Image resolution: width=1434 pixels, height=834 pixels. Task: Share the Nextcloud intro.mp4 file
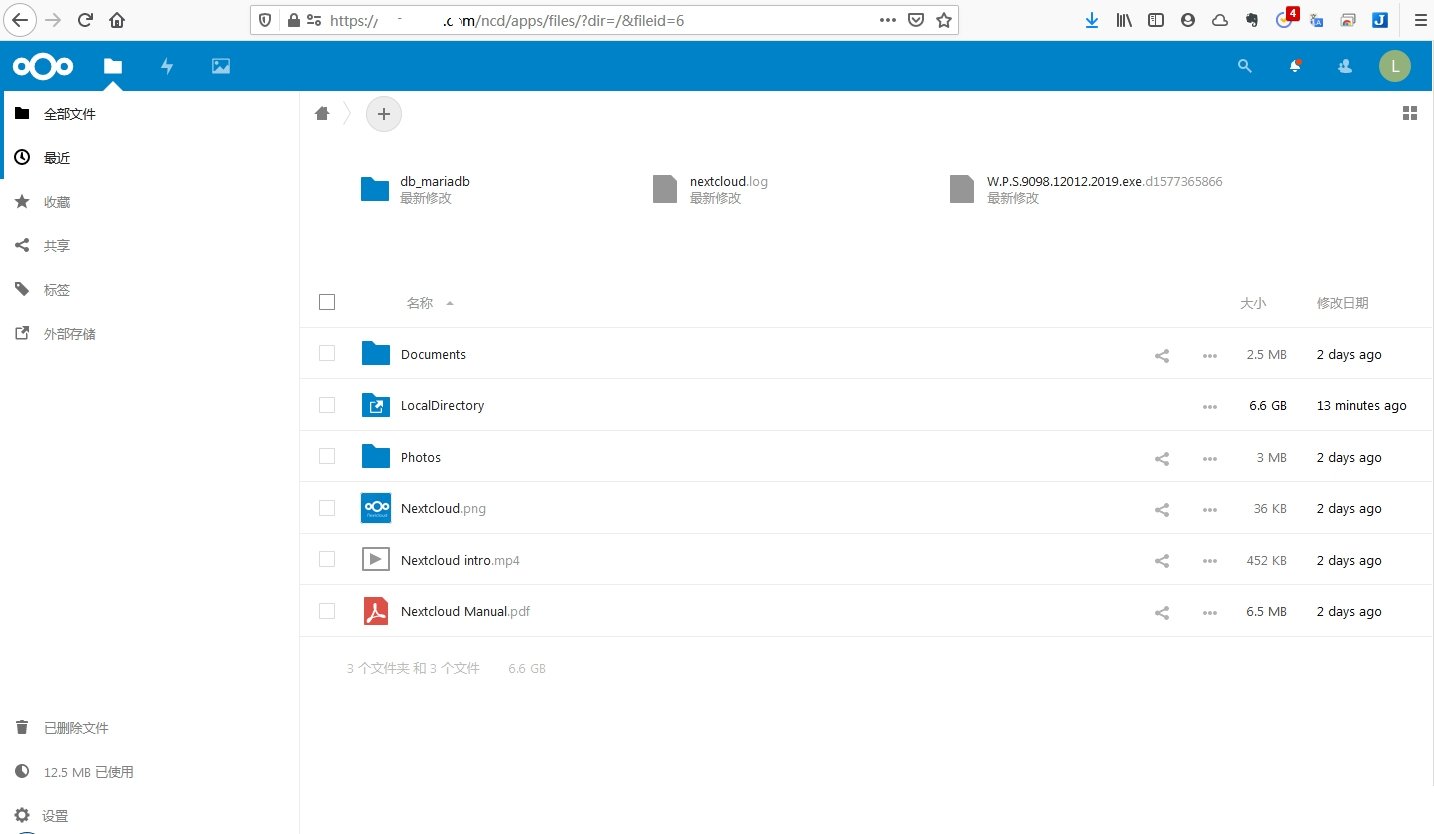(x=1162, y=561)
